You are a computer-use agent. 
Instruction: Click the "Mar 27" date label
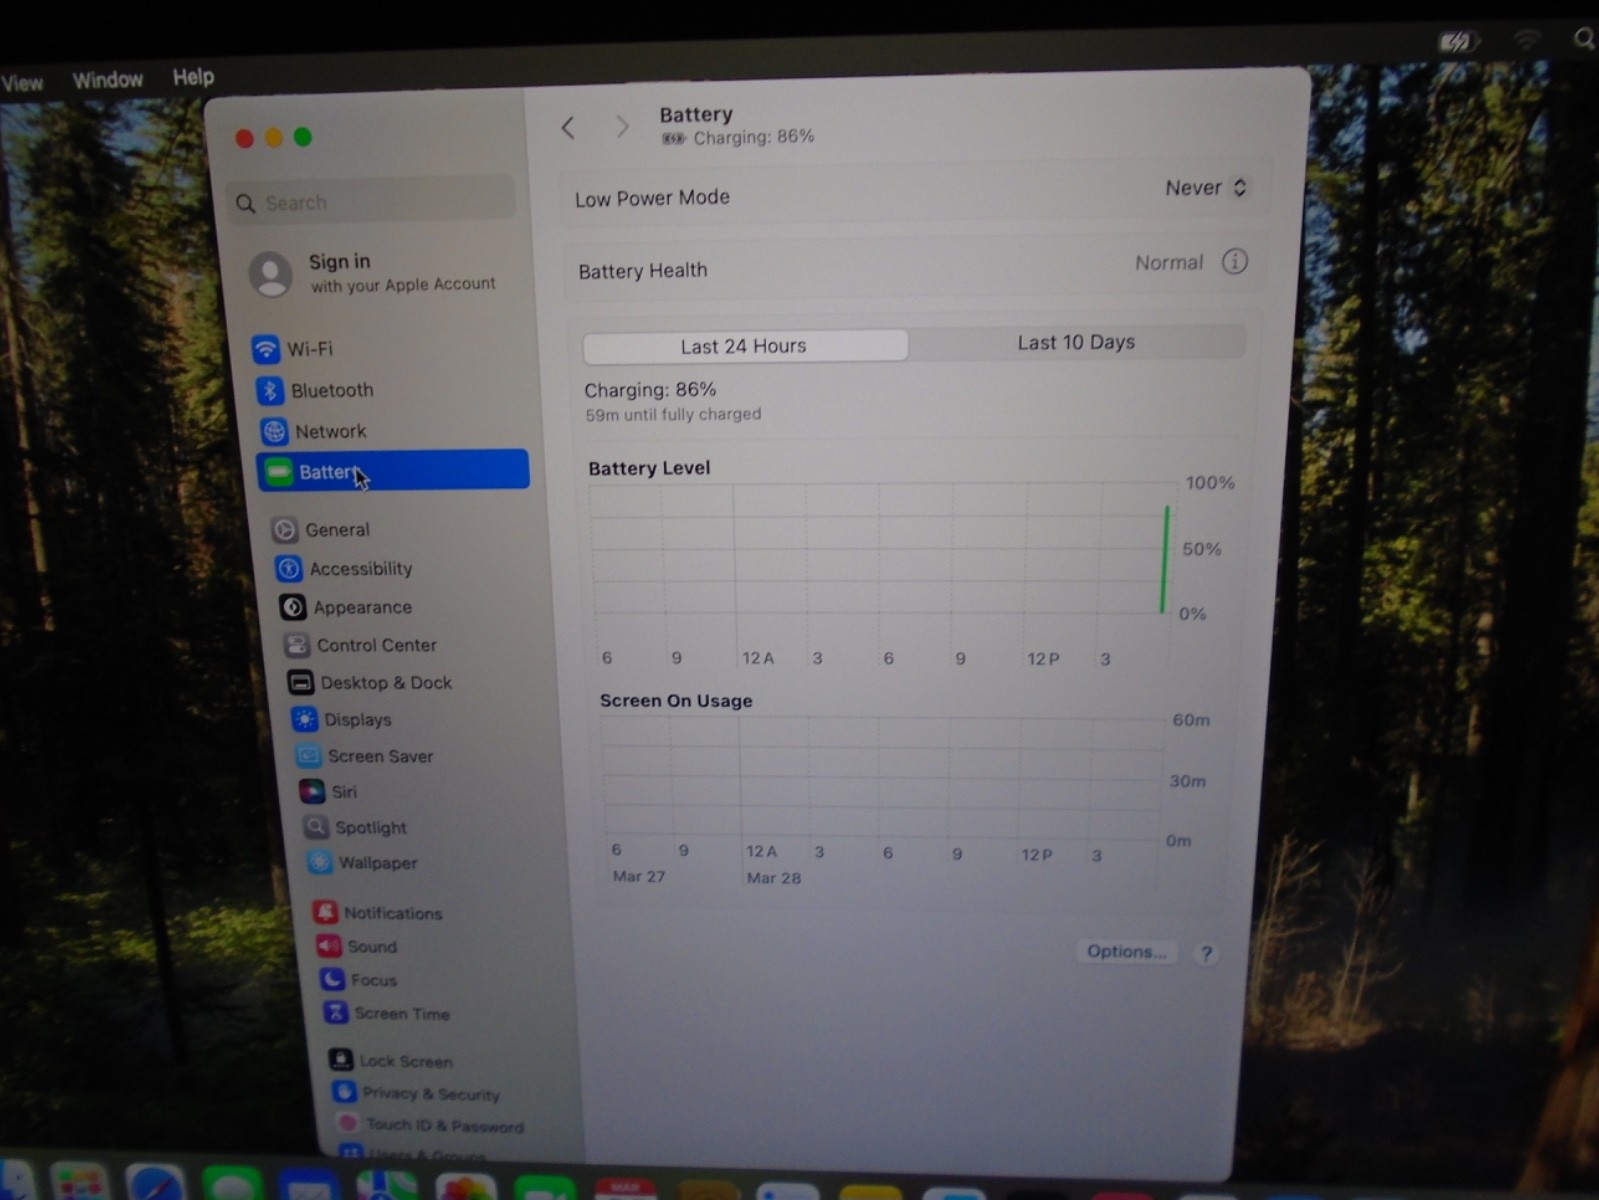[x=639, y=876]
